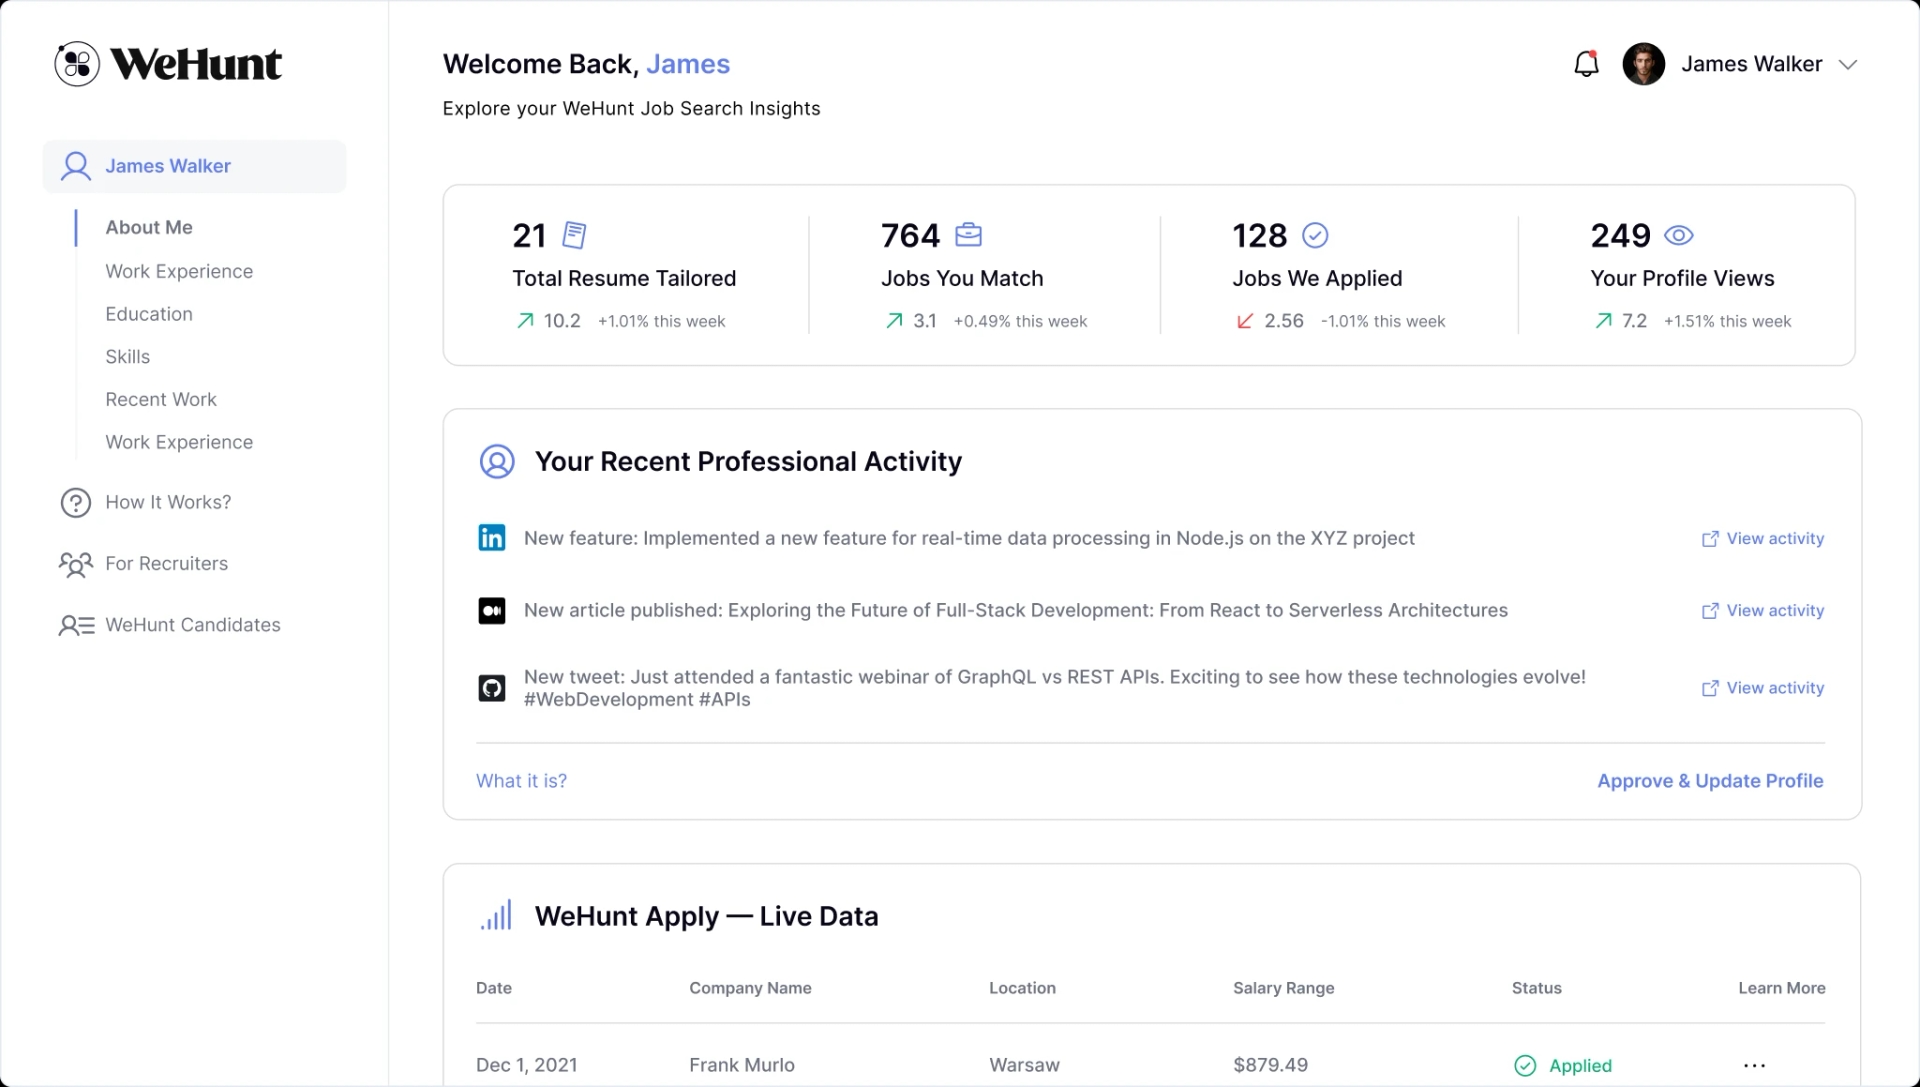View activity for the GraphQL webinar tweet
Screen dimensions: 1920x1087
point(1763,688)
